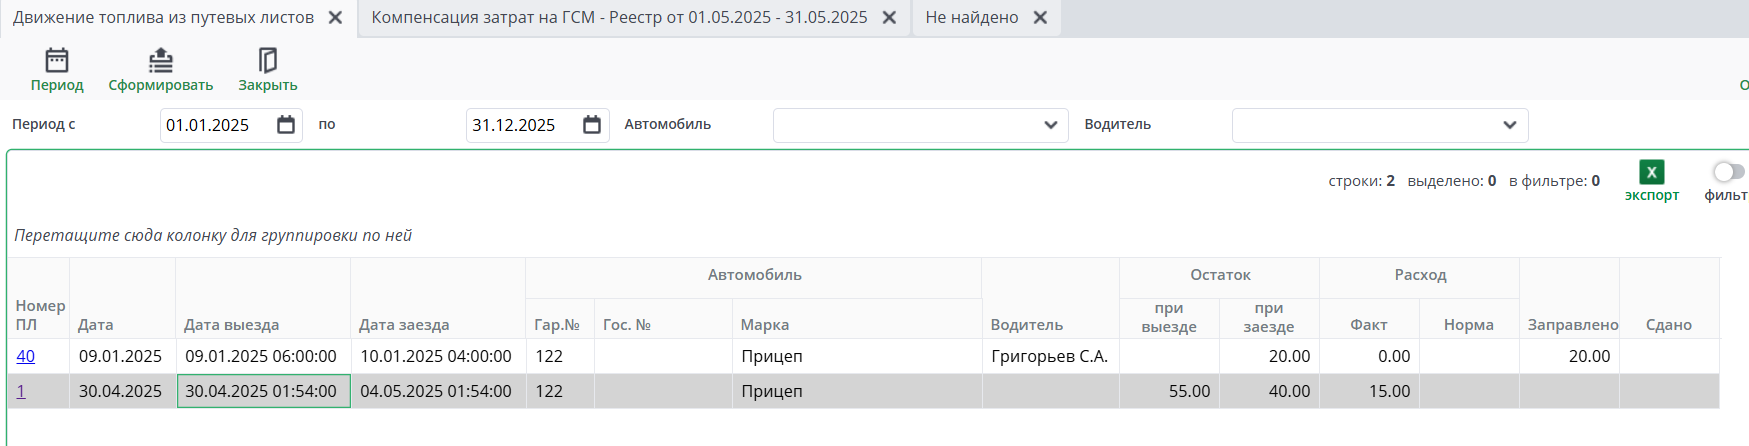Click the Сформировать report icon

[161, 61]
